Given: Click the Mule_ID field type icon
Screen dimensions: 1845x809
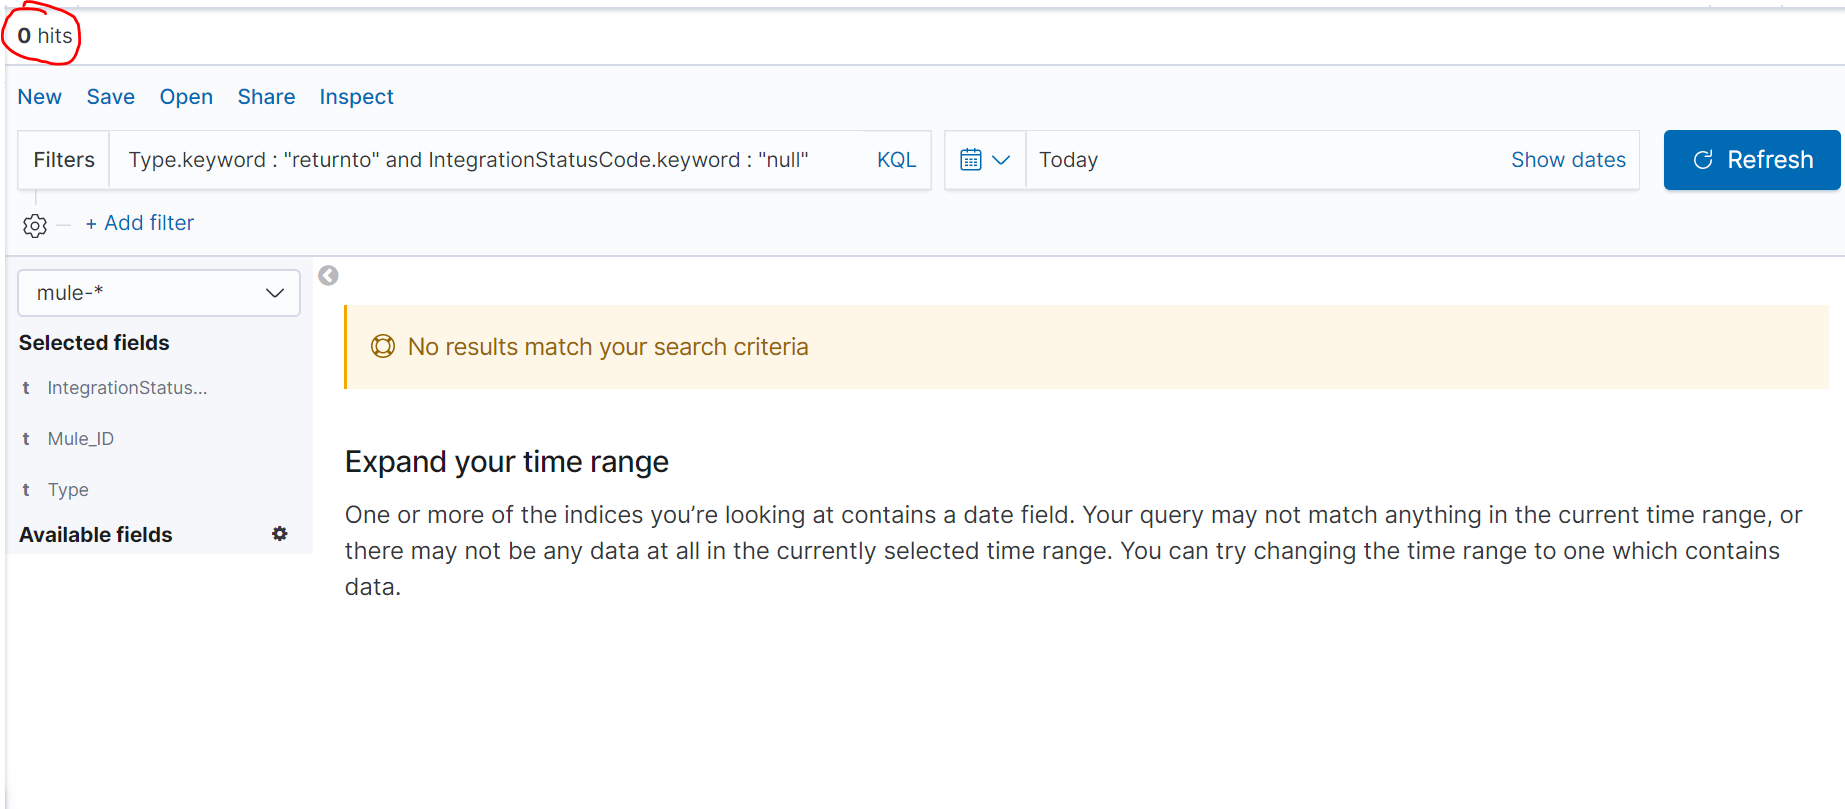Looking at the screenshot, I should 26,439.
